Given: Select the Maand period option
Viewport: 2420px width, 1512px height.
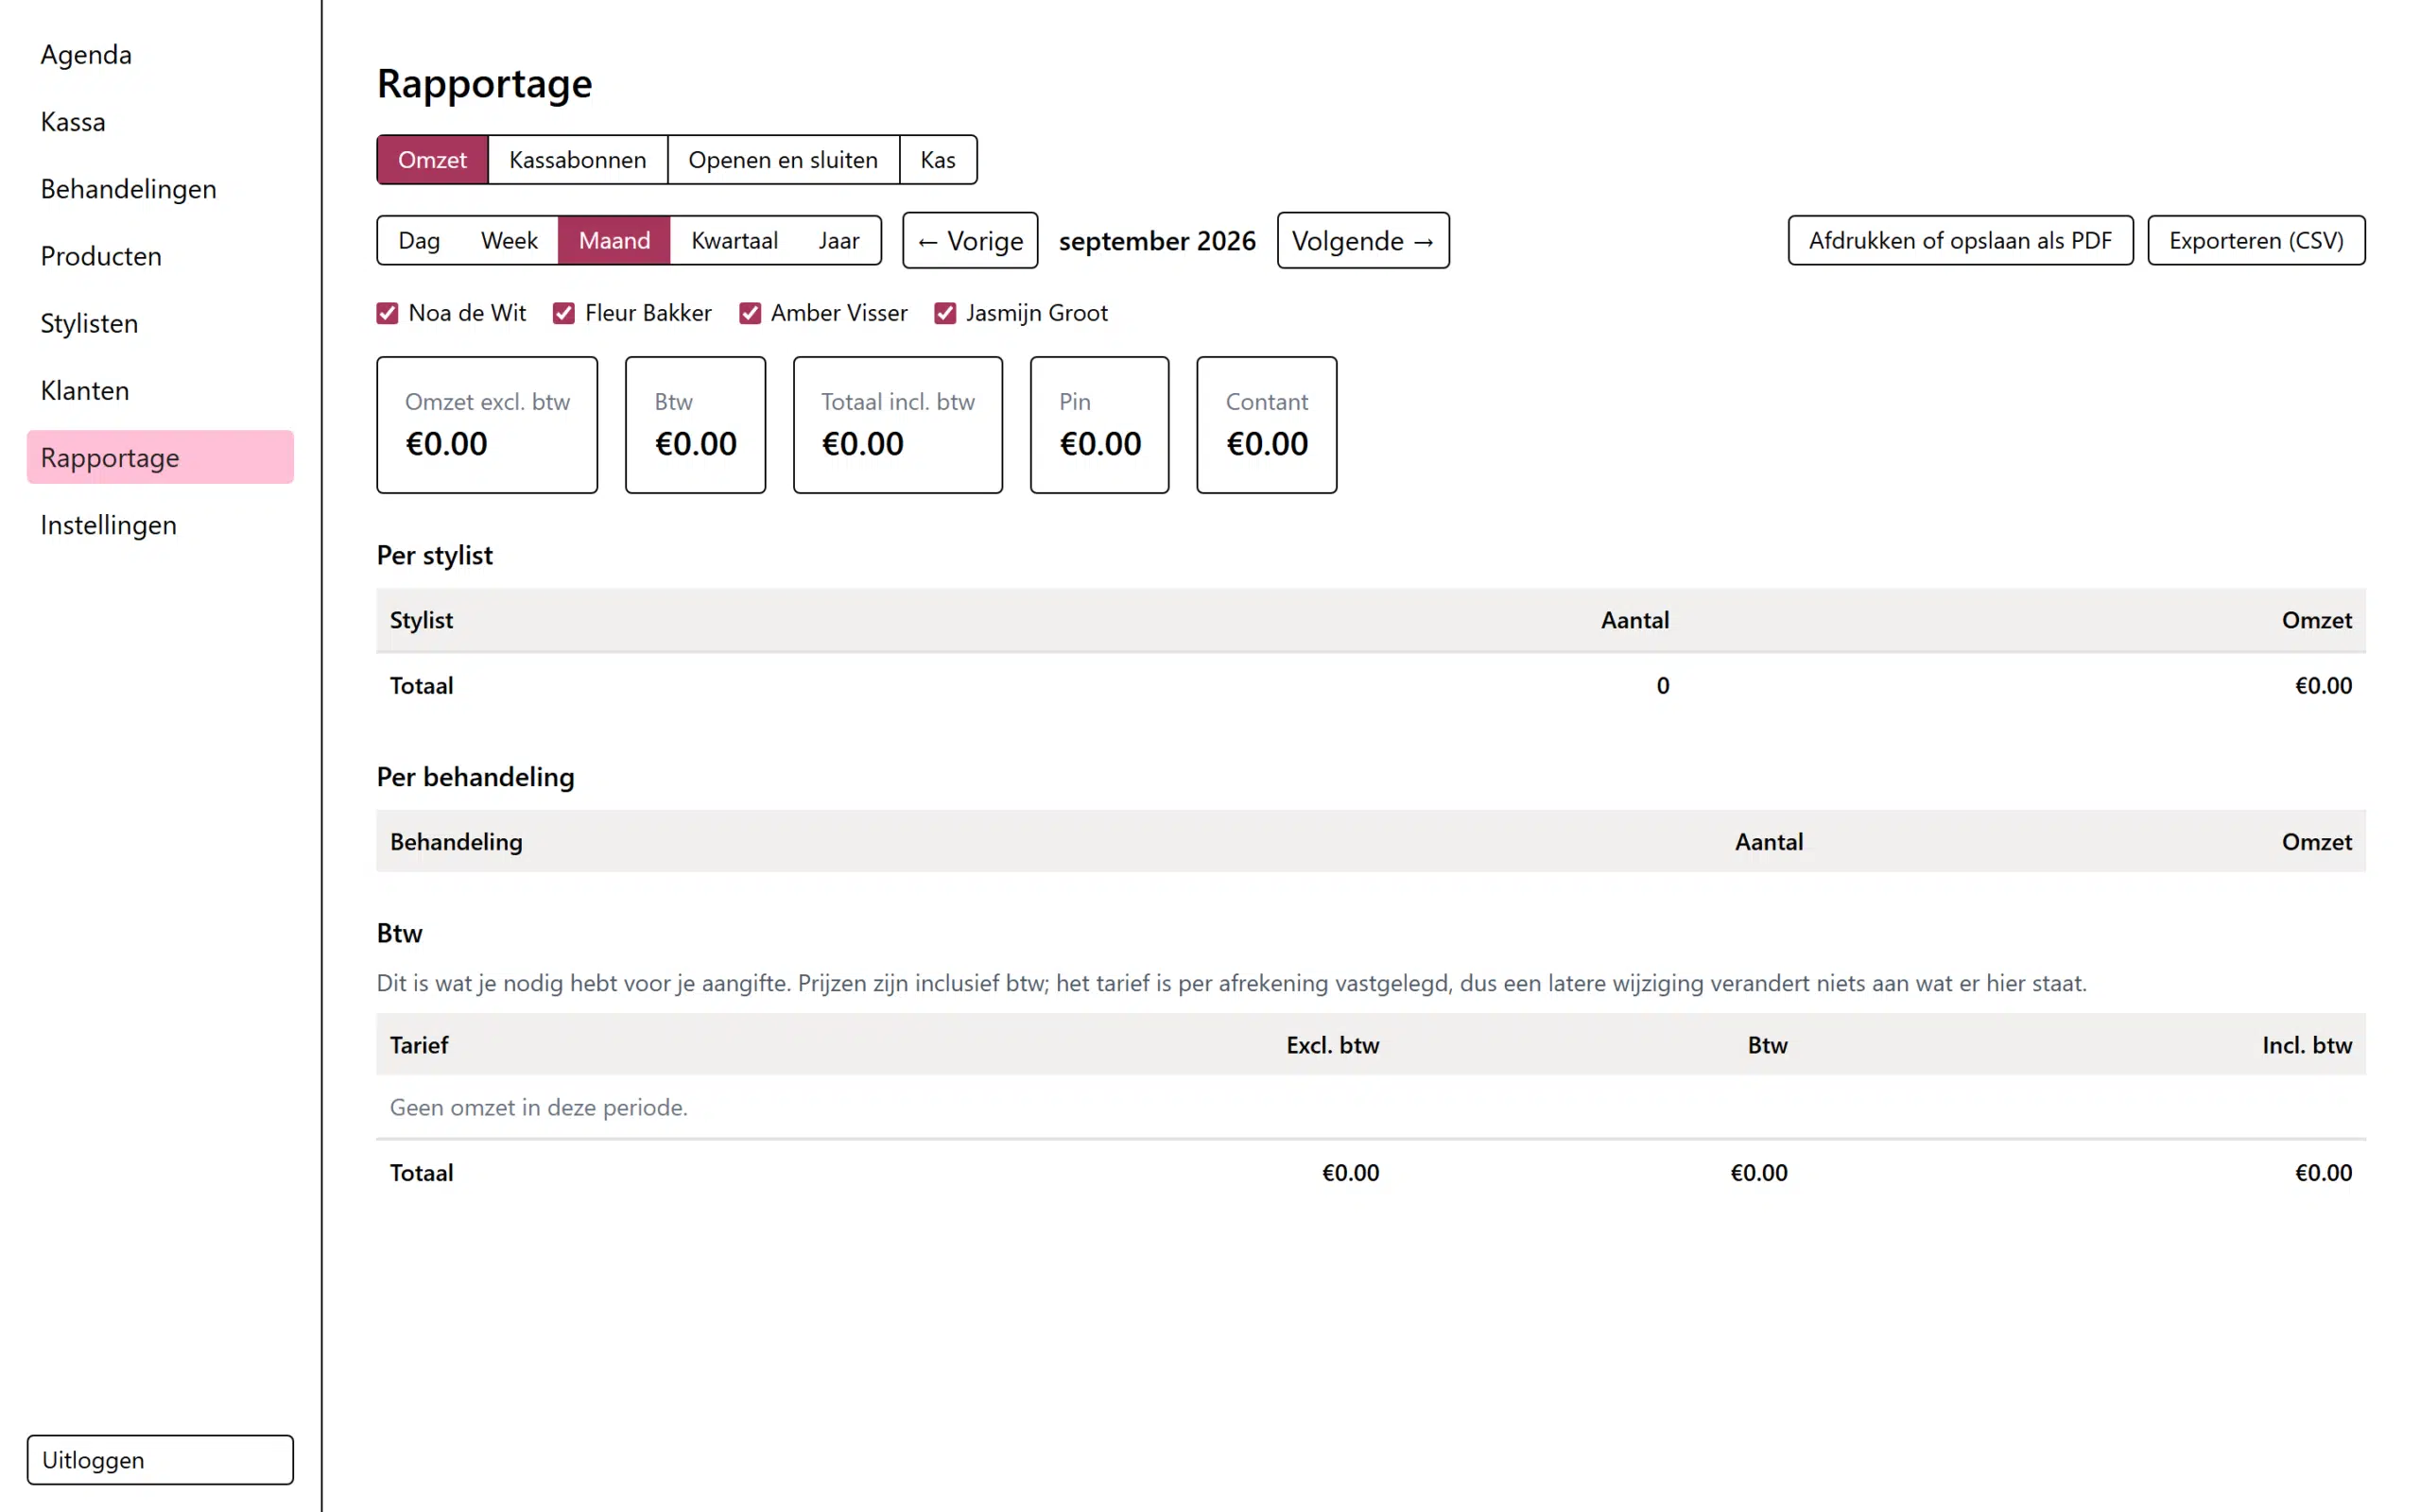Looking at the screenshot, I should coord(614,240).
